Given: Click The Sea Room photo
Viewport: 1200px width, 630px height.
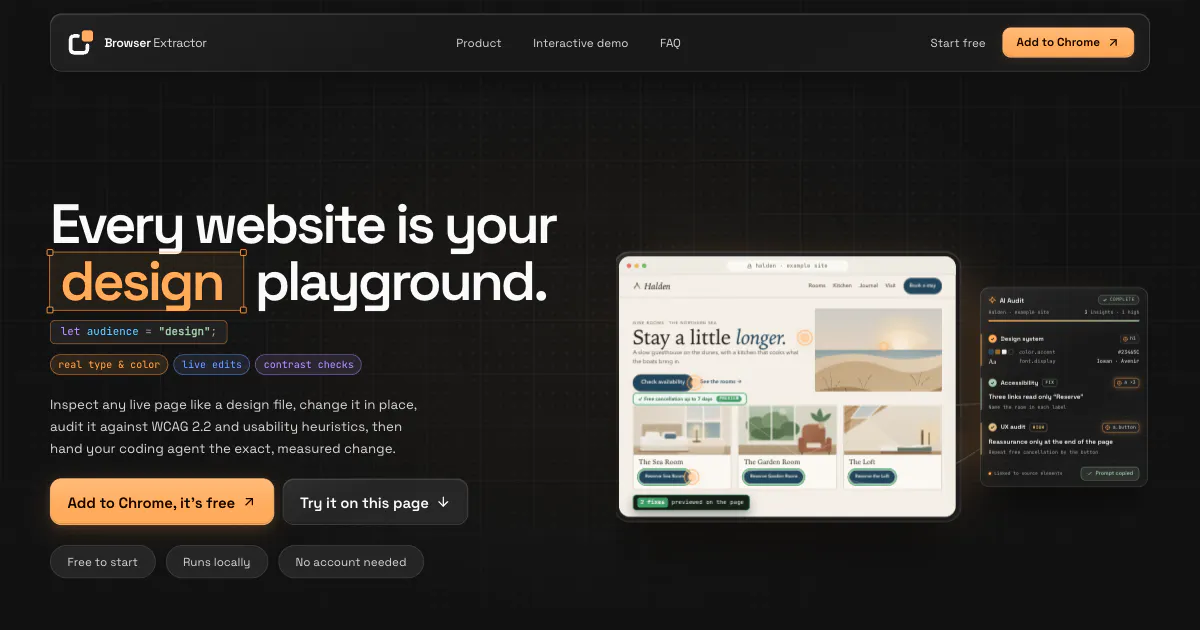Looking at the screenshot, I should coord(682,430).
